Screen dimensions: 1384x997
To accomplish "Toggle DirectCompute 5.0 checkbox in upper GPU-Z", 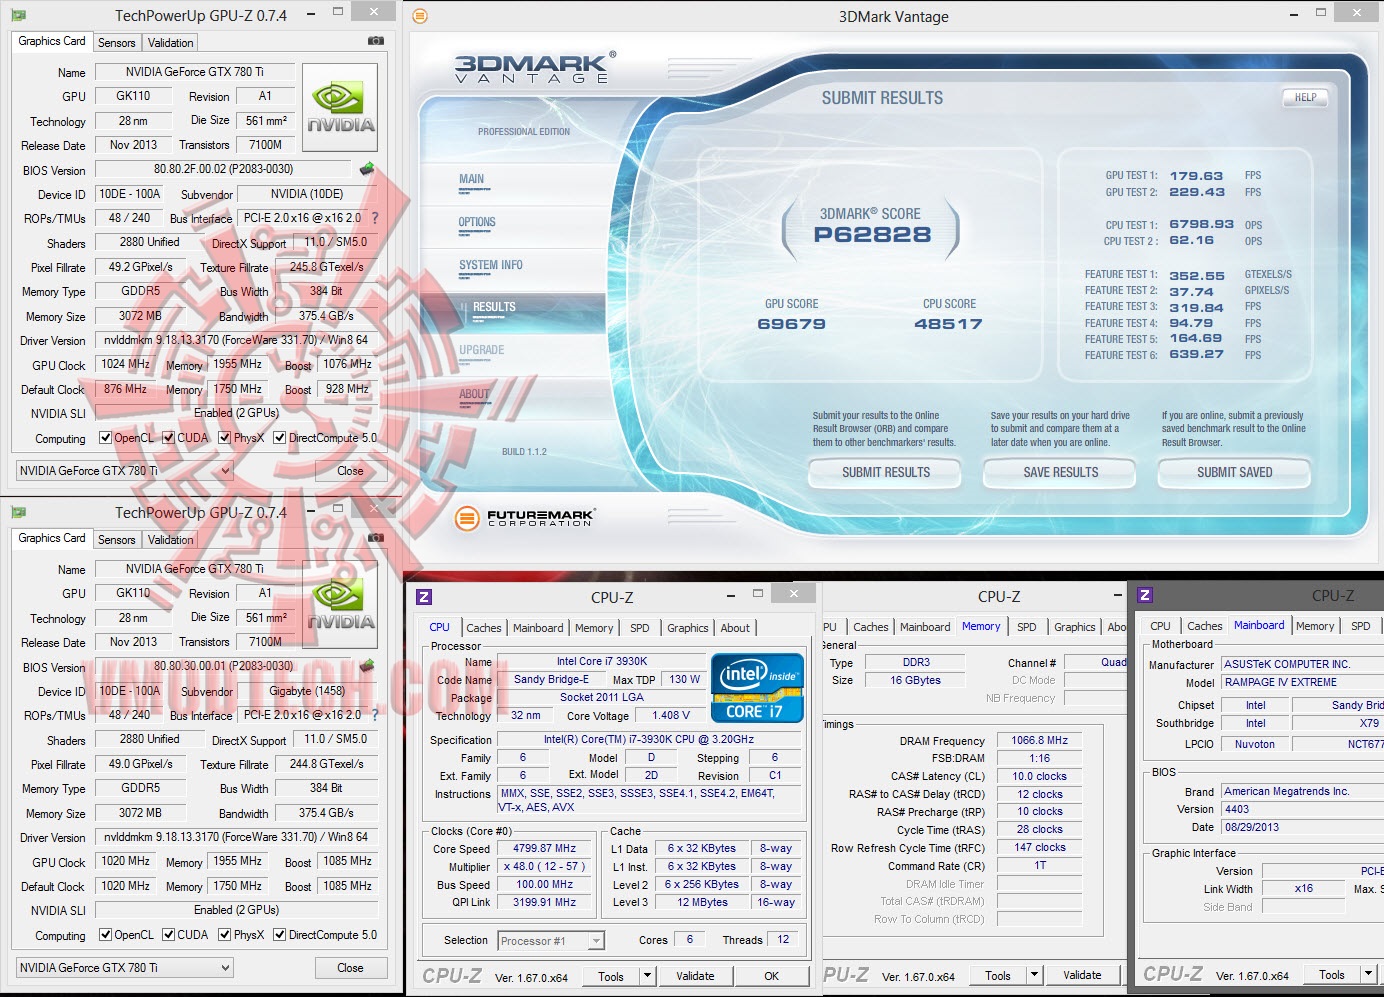I will 280,438.
